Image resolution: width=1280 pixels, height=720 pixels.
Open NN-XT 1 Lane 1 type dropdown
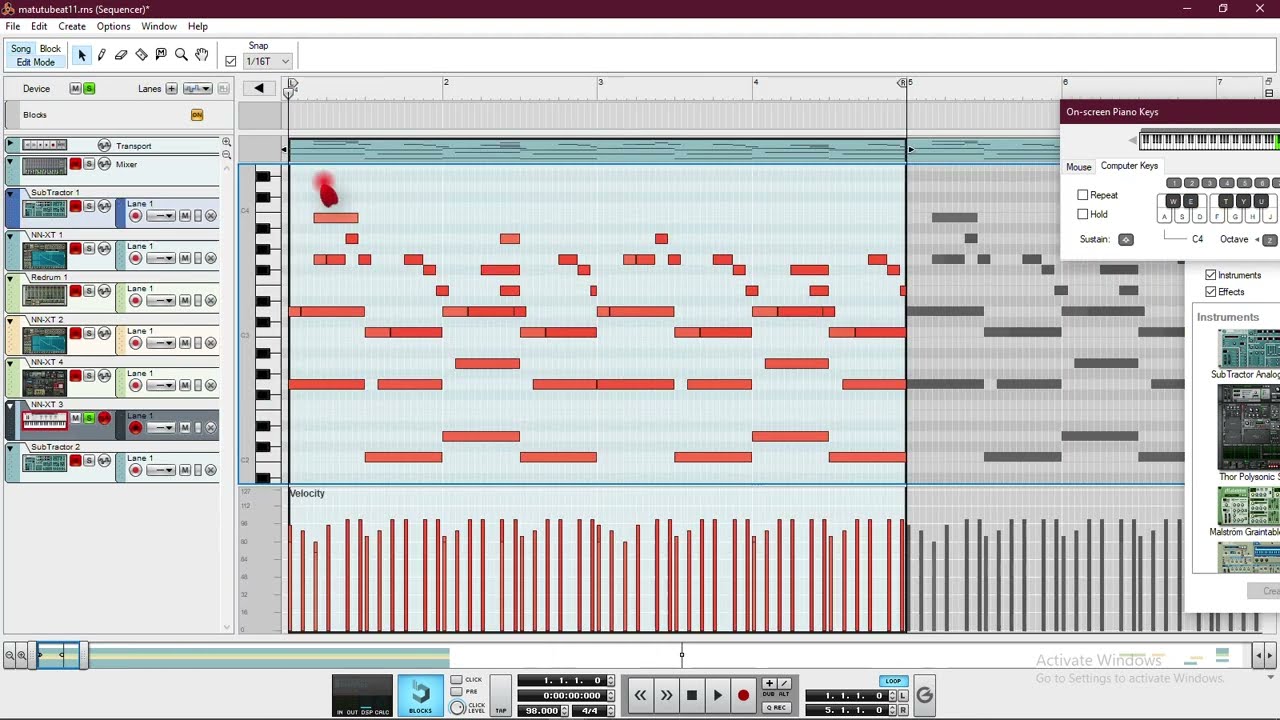pyautogui.click(x=160, y=258)
